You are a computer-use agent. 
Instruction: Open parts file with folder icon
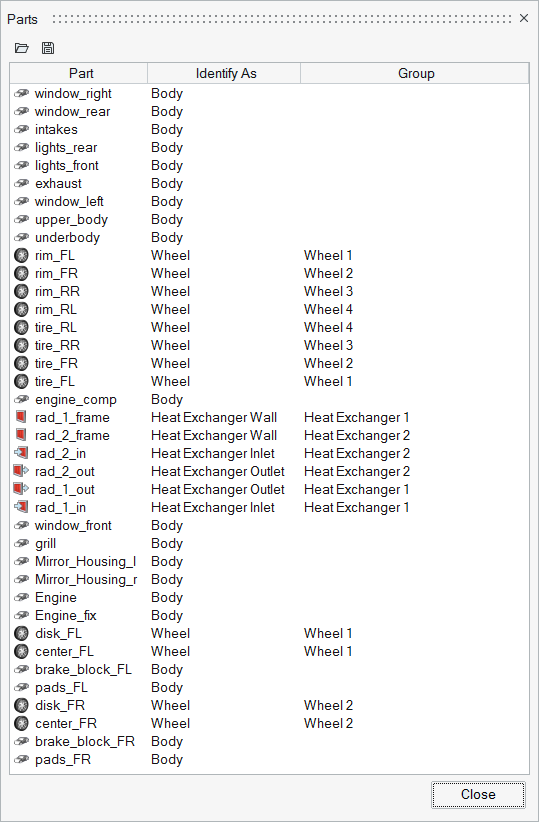[x=21, y=48]
